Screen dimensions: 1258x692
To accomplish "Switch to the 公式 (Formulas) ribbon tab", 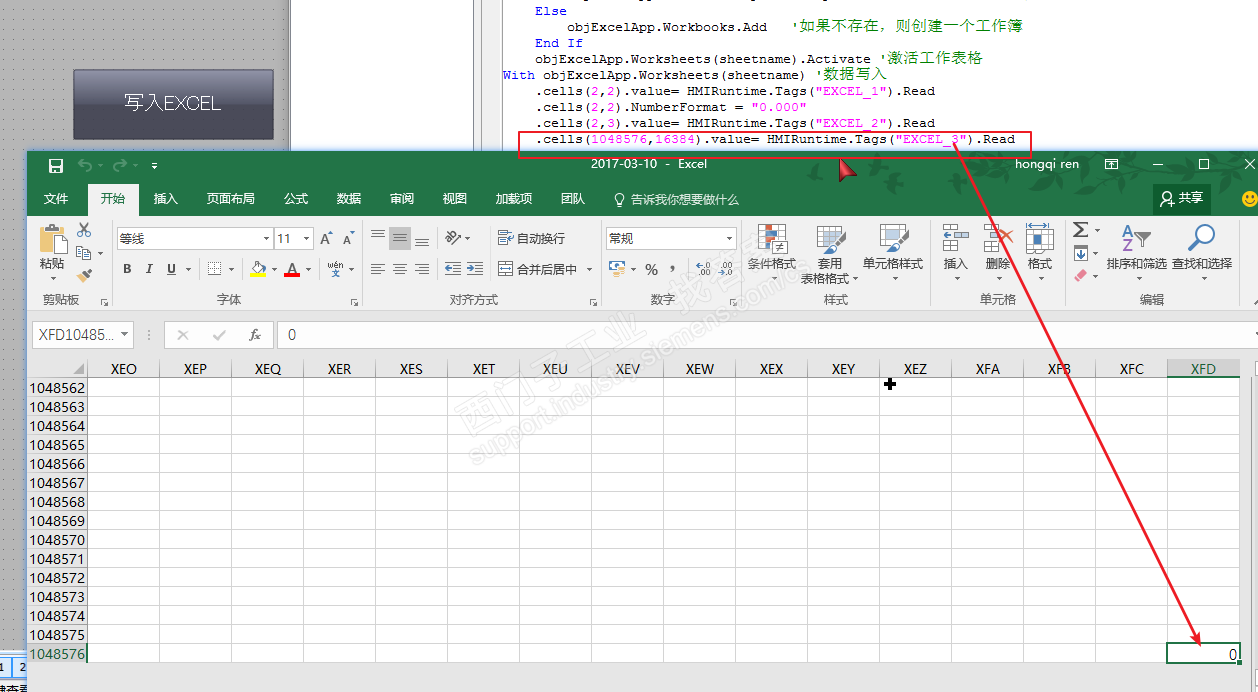I will [296, 199].
